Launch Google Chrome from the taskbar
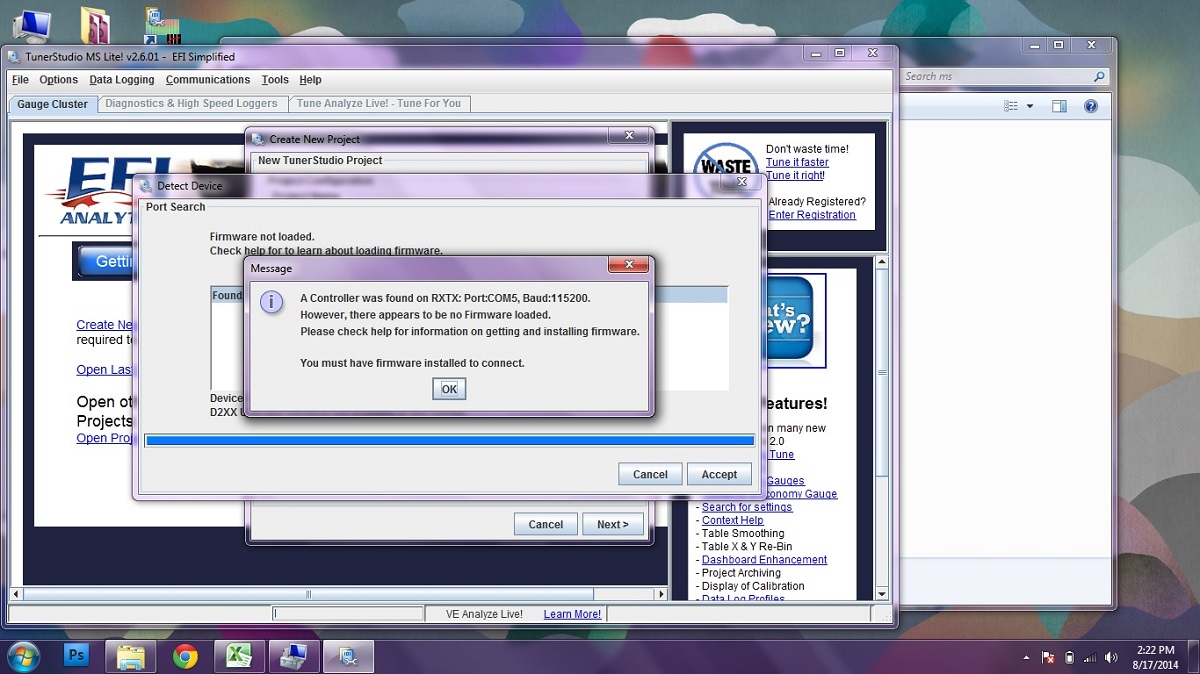This screenshot has height=674, width=1200. (x=185, y=656)
